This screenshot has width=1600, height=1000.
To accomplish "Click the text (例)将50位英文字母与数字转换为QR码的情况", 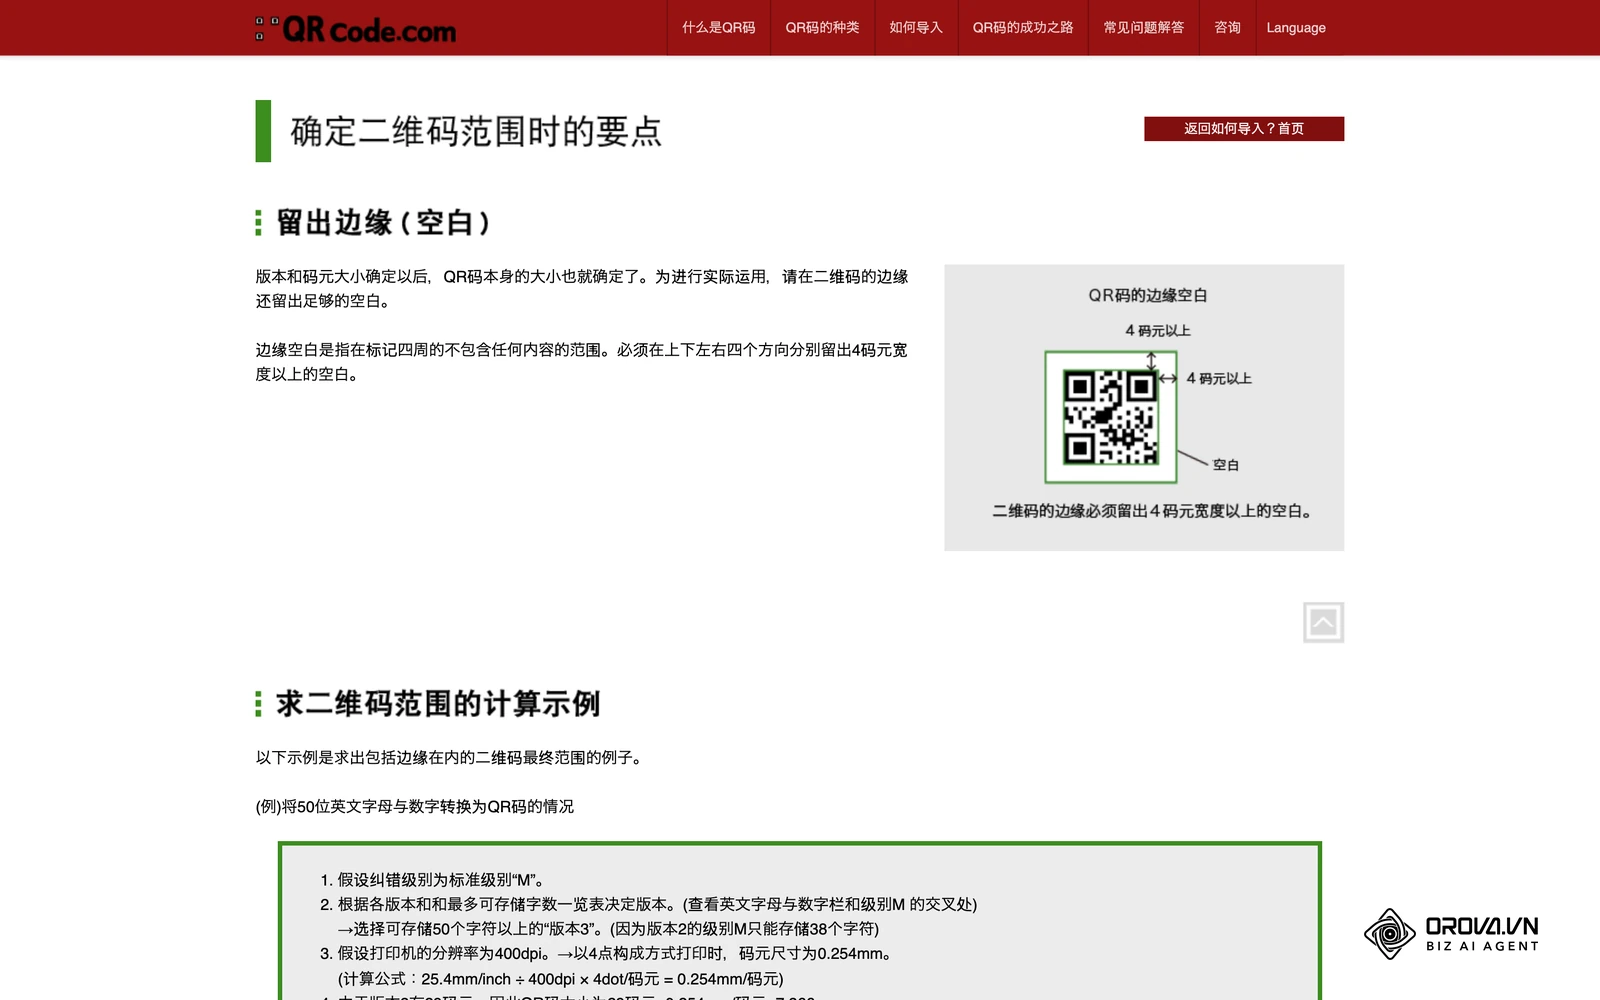I will [x=415, y=807].
